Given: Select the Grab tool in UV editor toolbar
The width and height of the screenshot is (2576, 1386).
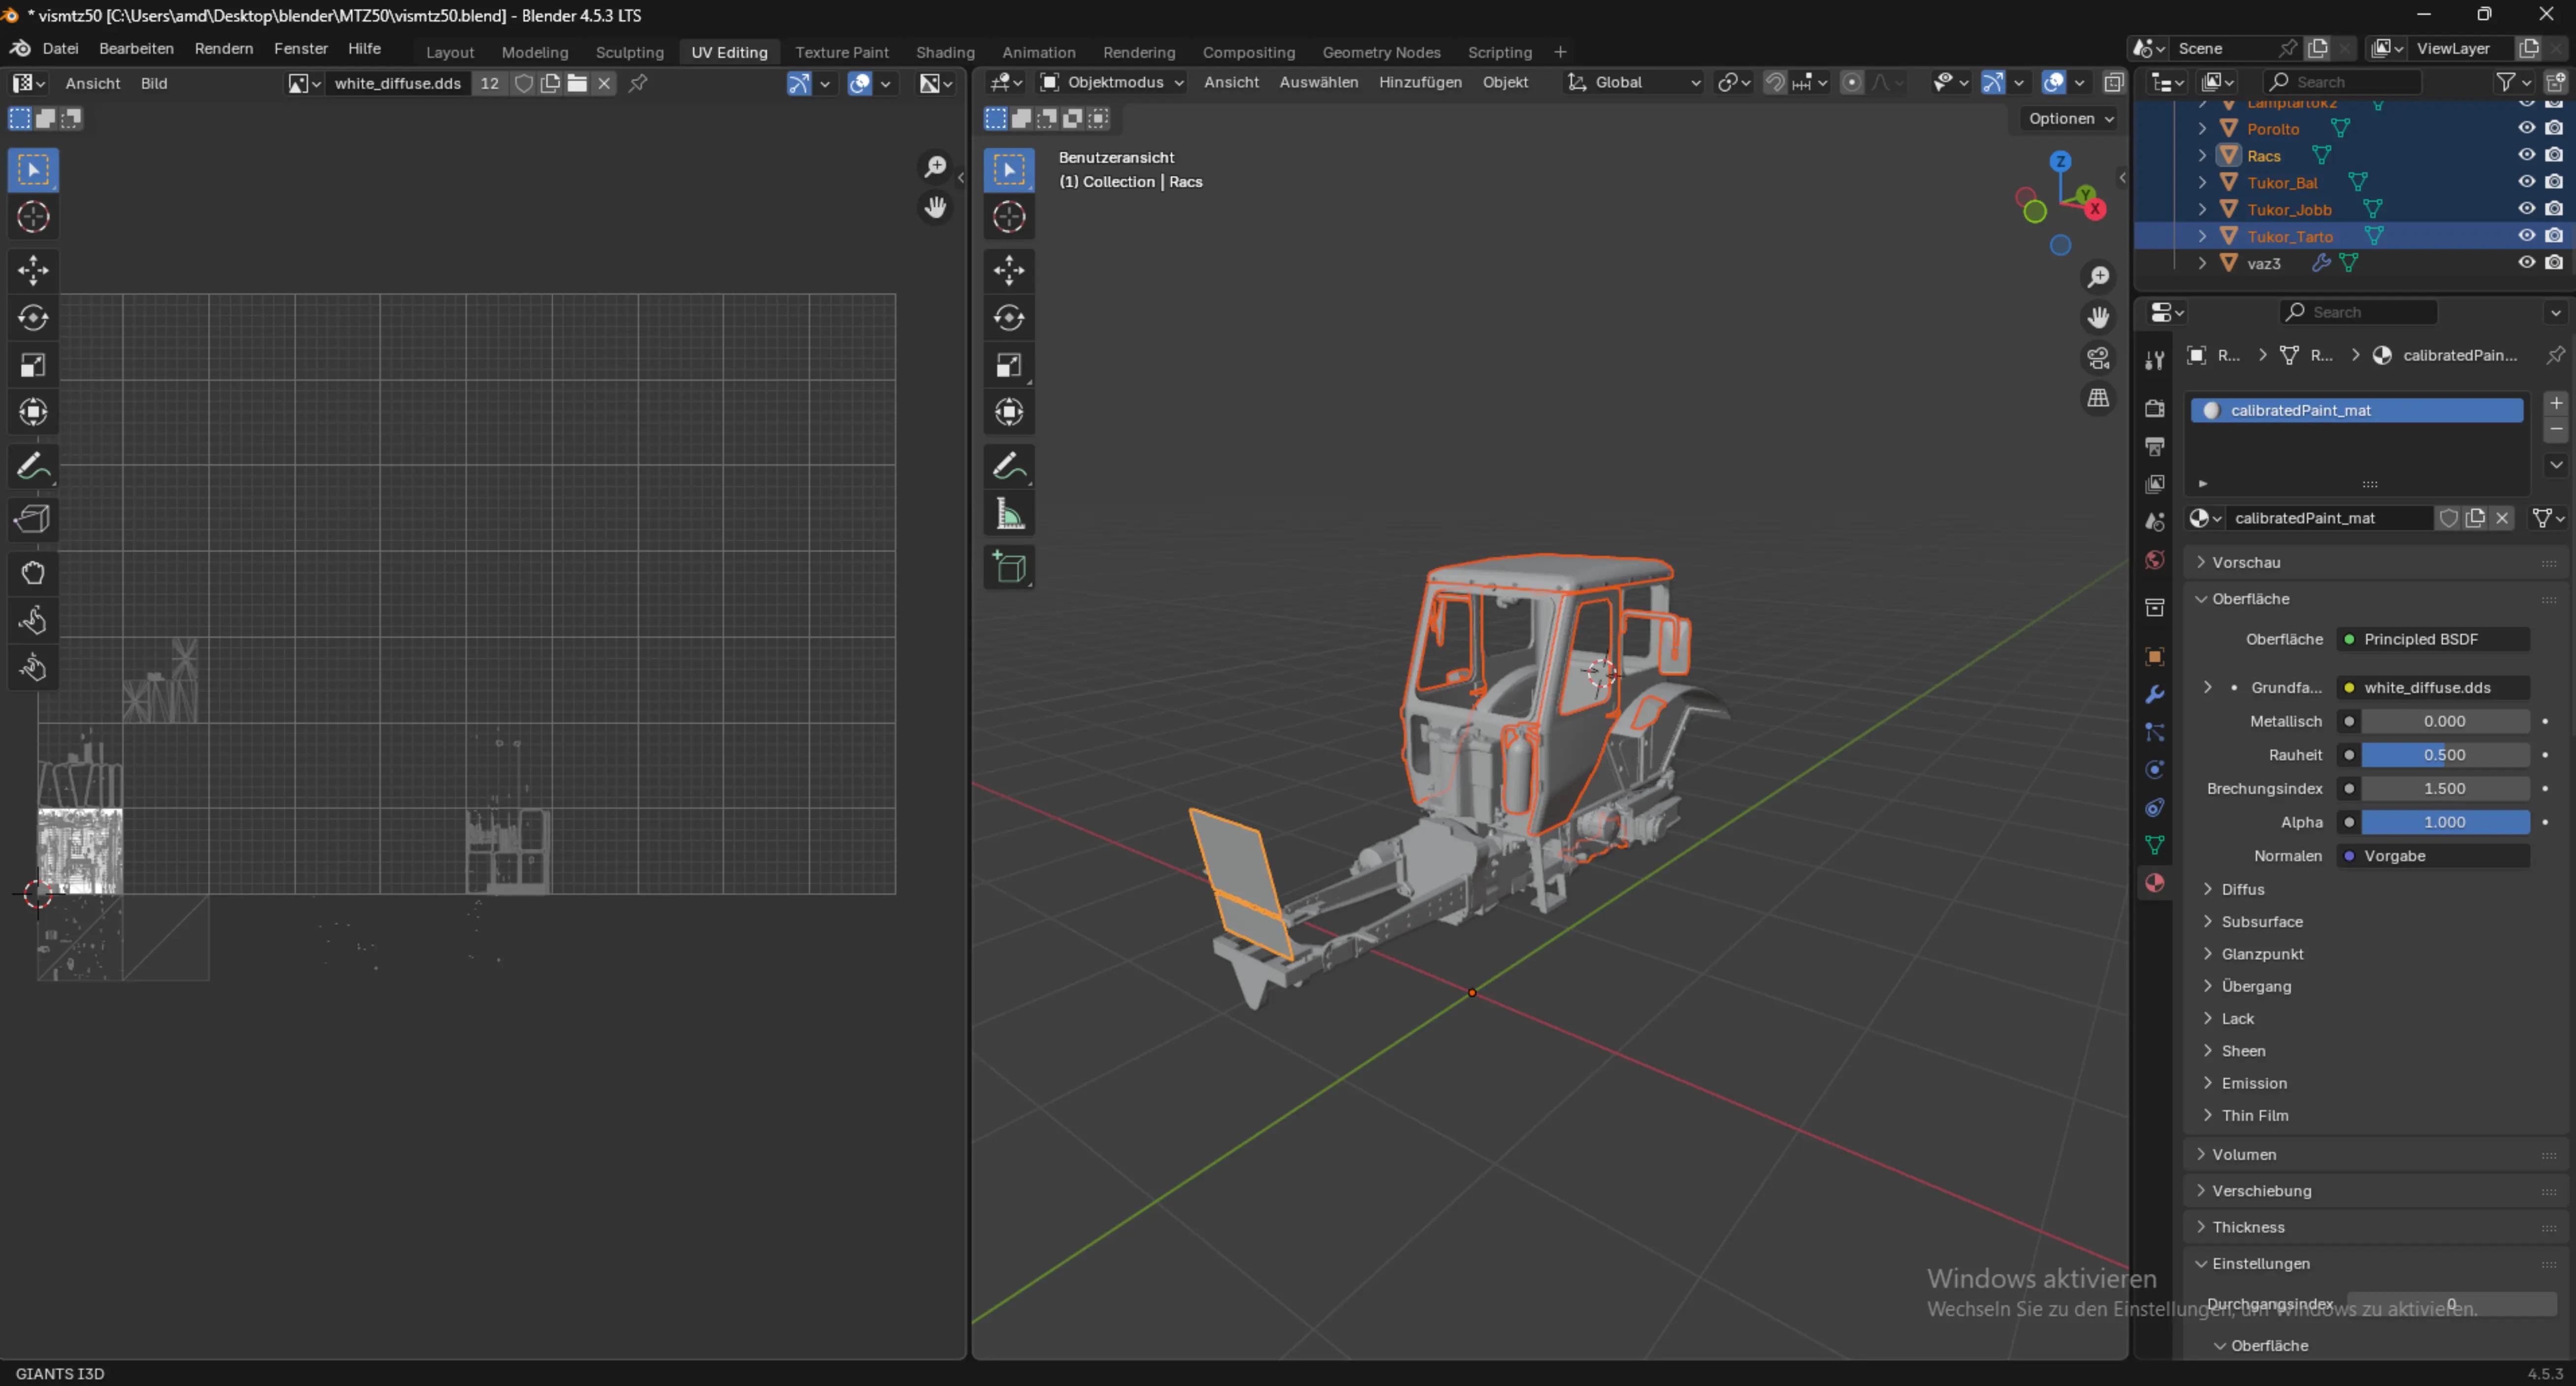Looking at the screenshot, I should (33, 573).
